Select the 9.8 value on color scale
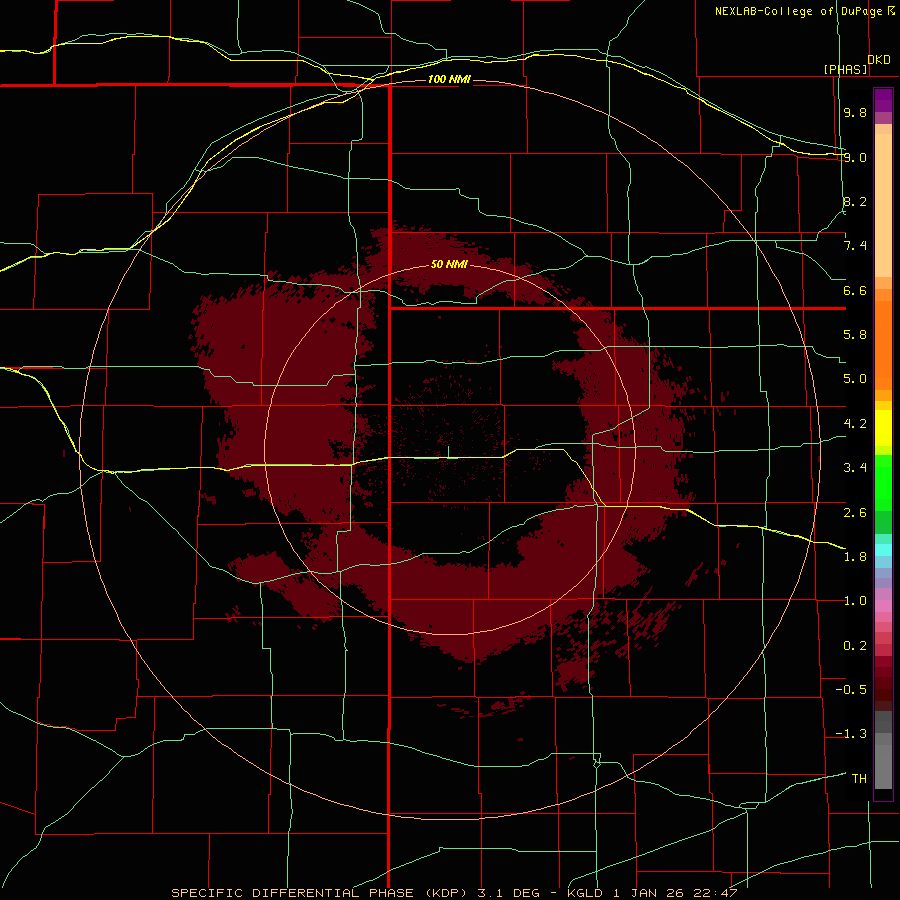 (855, 113)
